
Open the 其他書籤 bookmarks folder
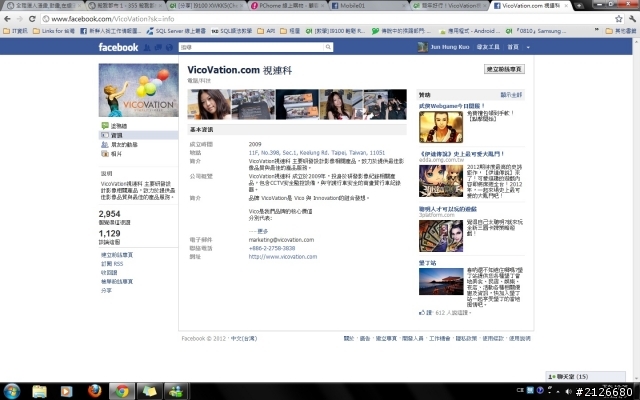[621, 31]
